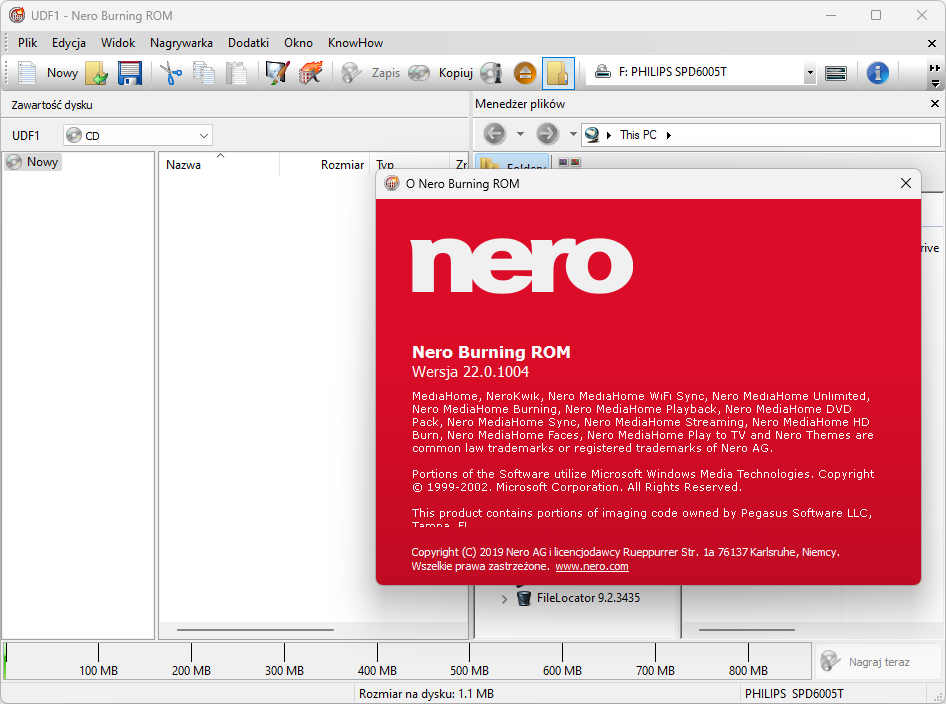Open the Plik menu

click(28, 43)
